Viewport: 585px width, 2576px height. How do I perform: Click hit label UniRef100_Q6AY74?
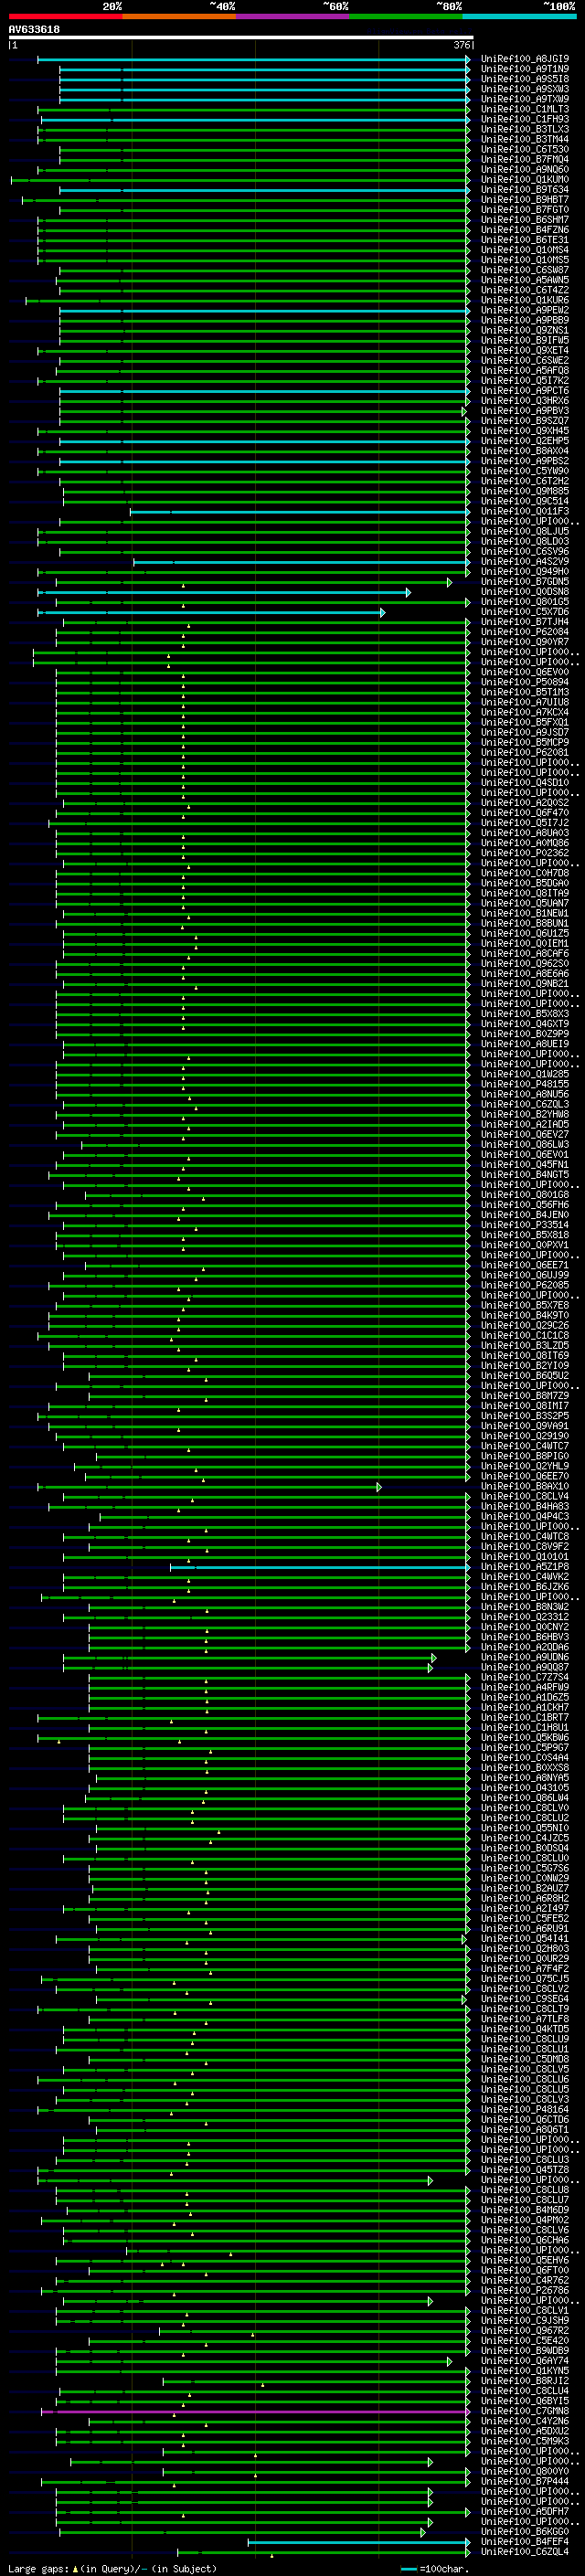(x=525, y=2360)
